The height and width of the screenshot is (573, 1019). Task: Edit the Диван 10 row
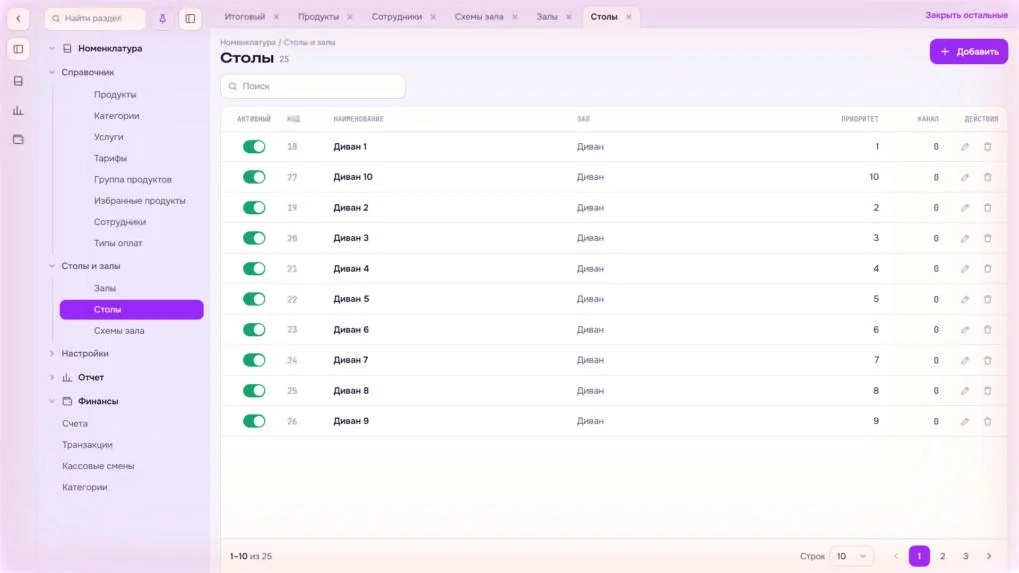click(x=965, y=177)
